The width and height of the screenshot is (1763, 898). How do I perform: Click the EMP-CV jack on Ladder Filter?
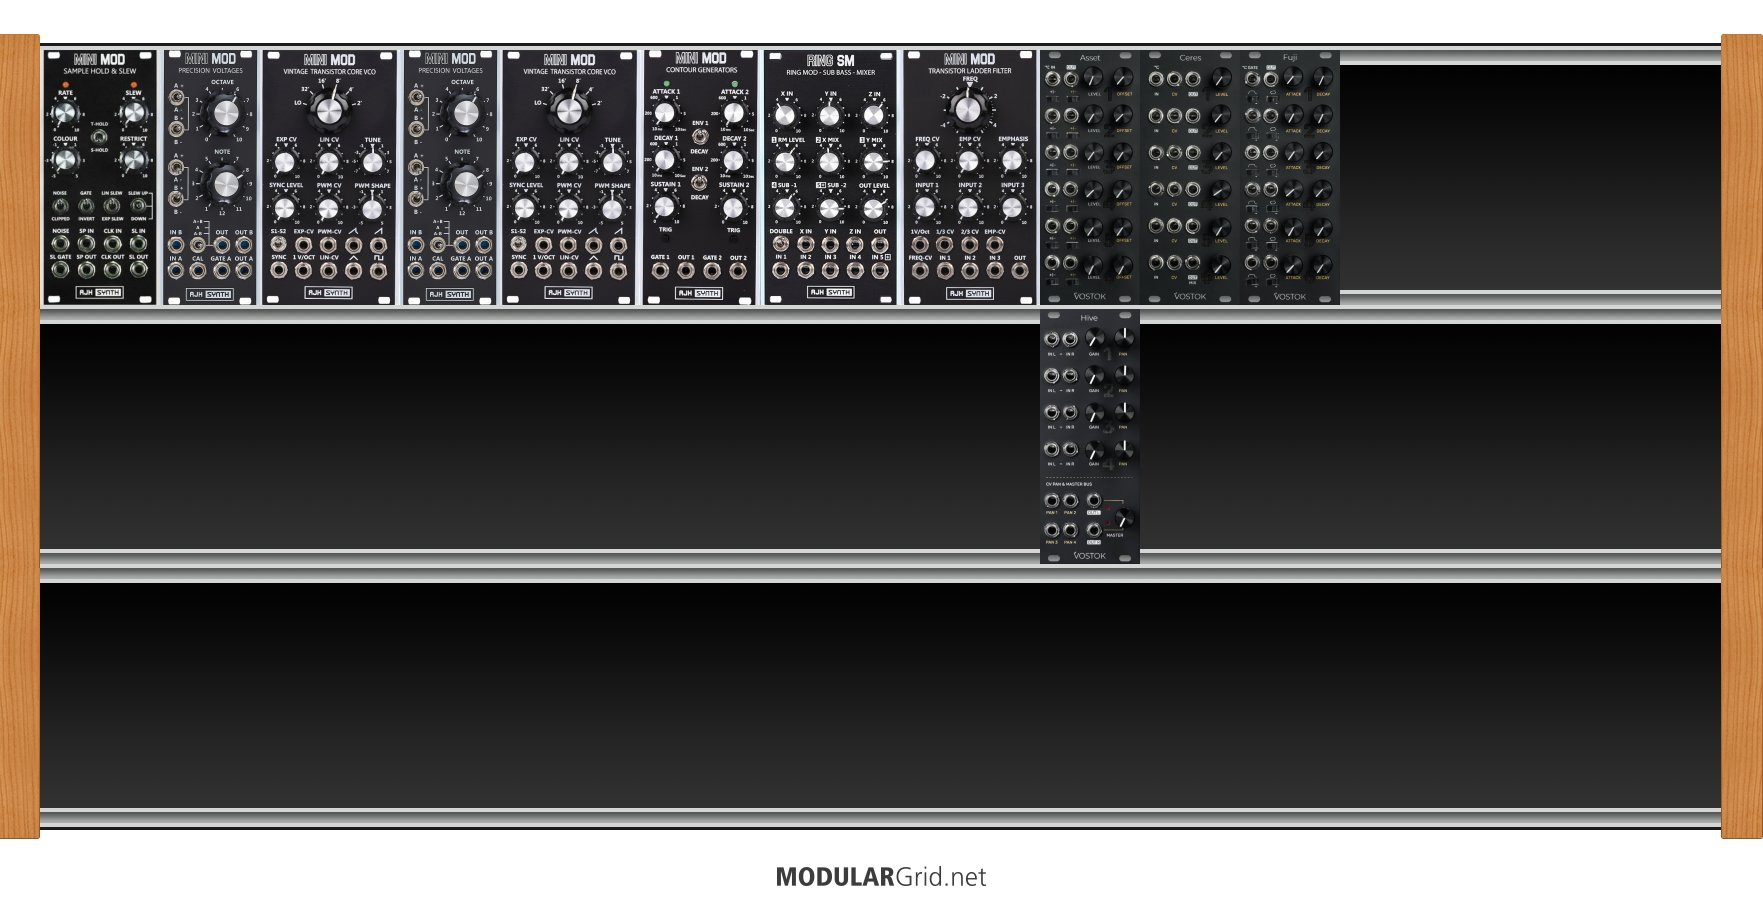(x=994, y=244)
